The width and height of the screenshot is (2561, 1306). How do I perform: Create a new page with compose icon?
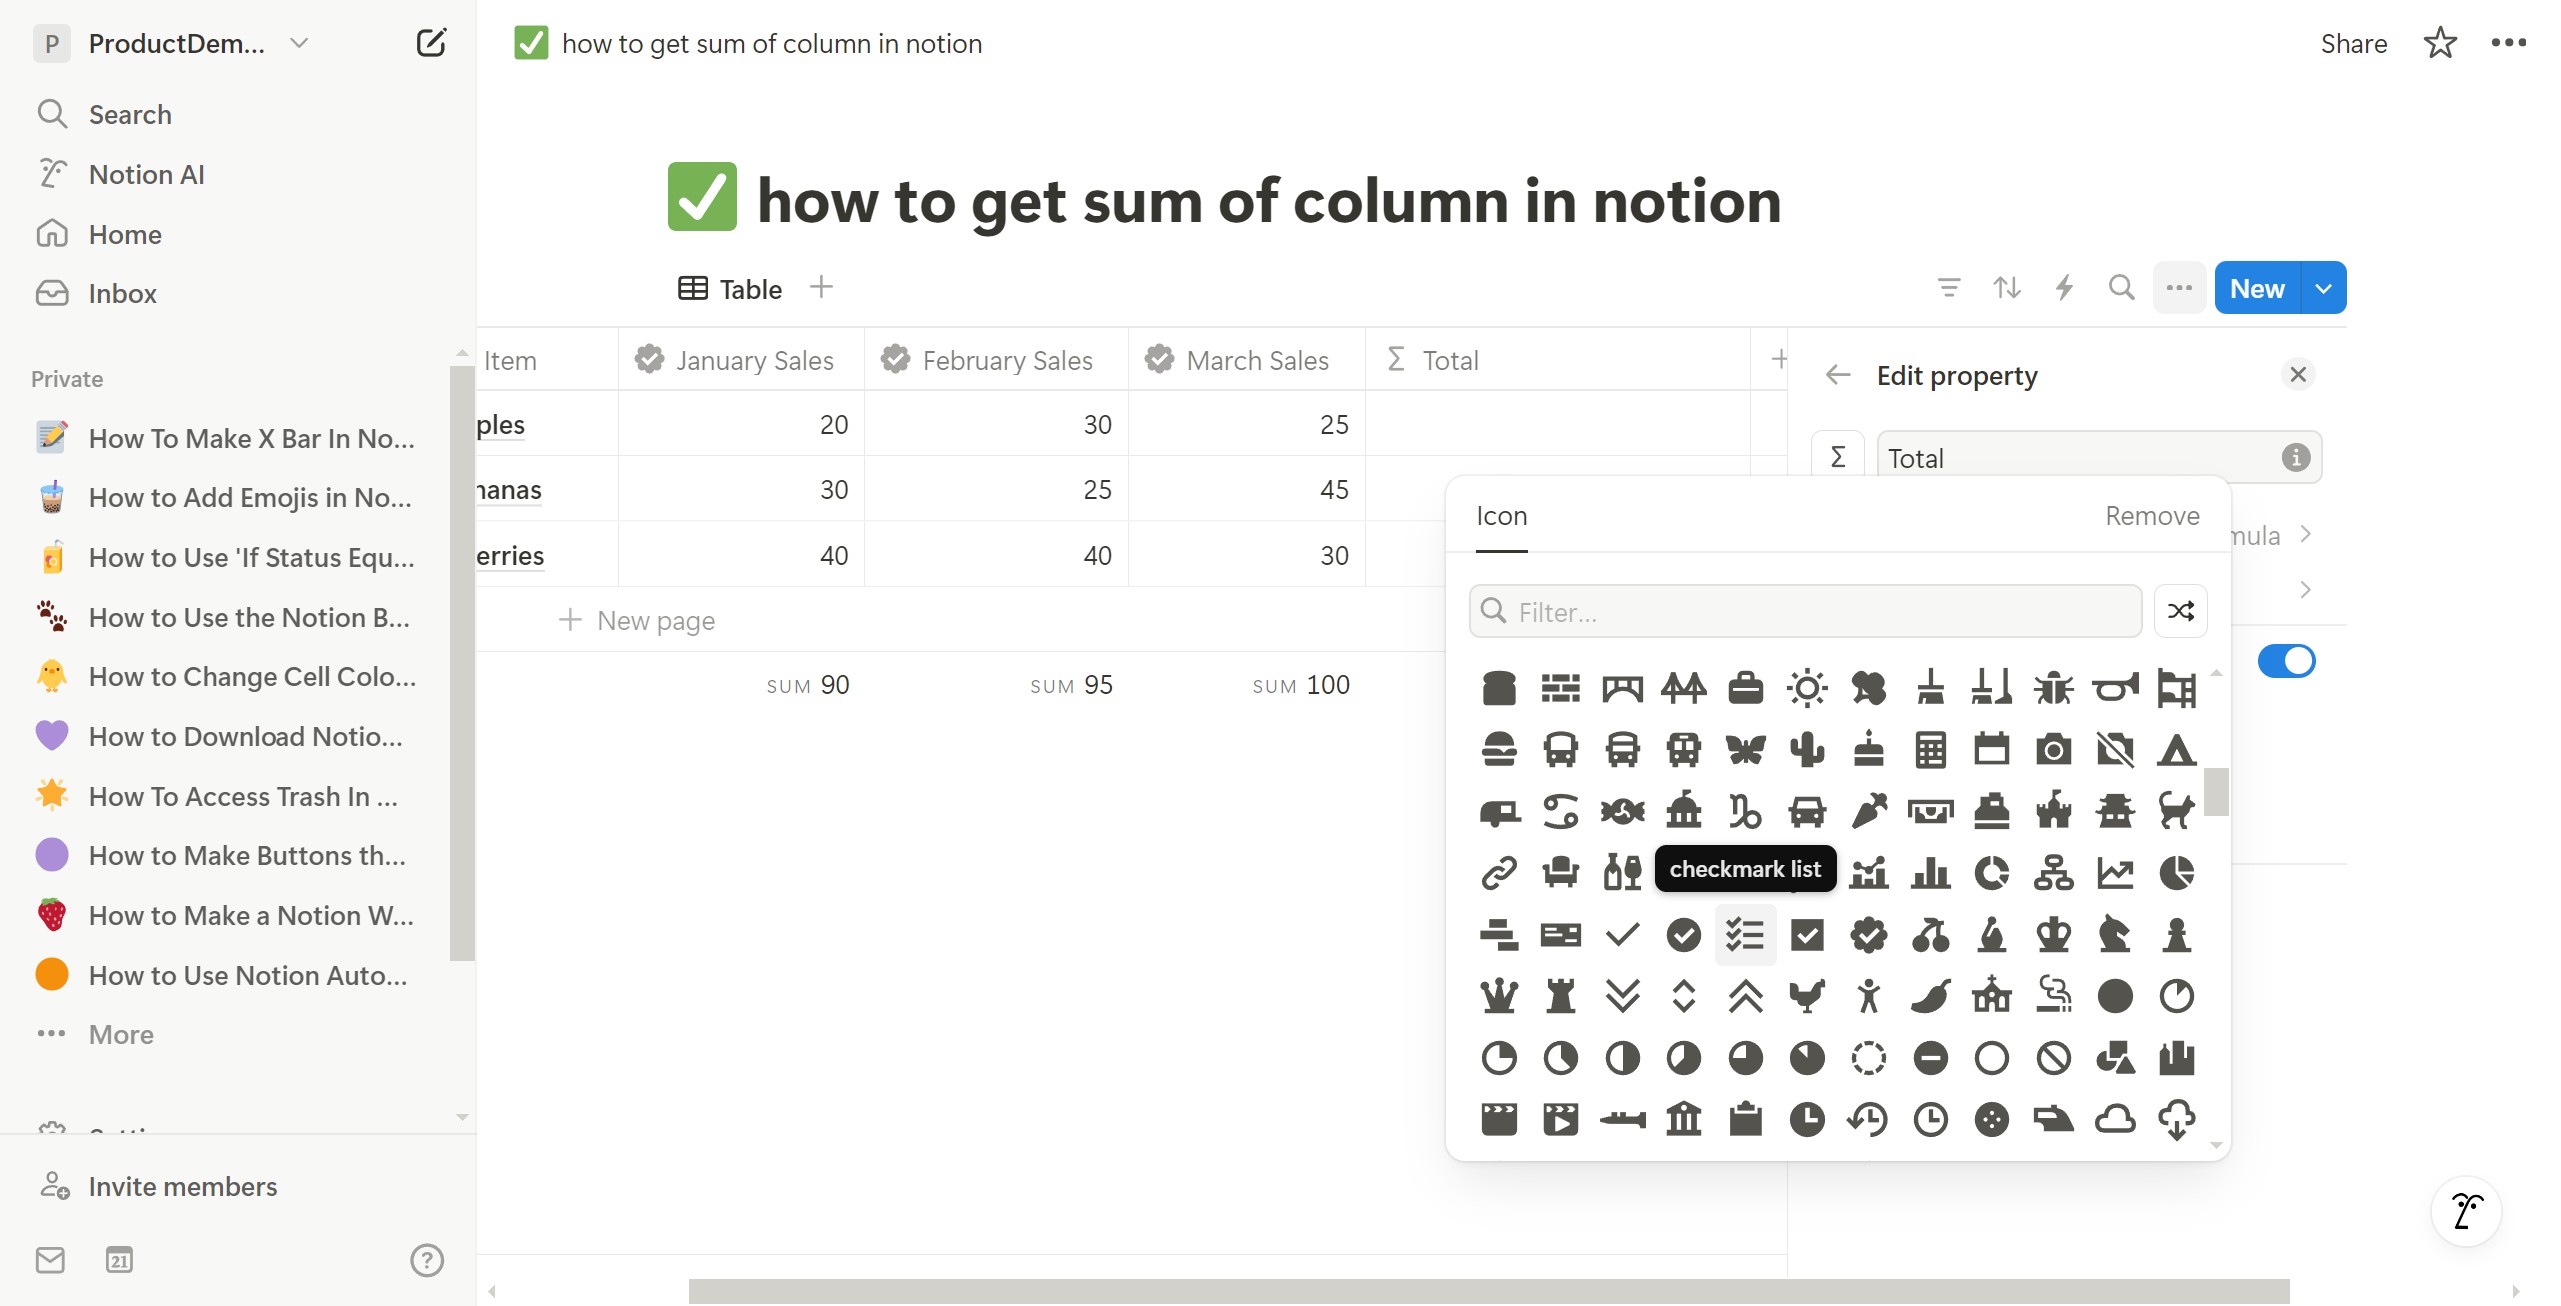(431, 43)
